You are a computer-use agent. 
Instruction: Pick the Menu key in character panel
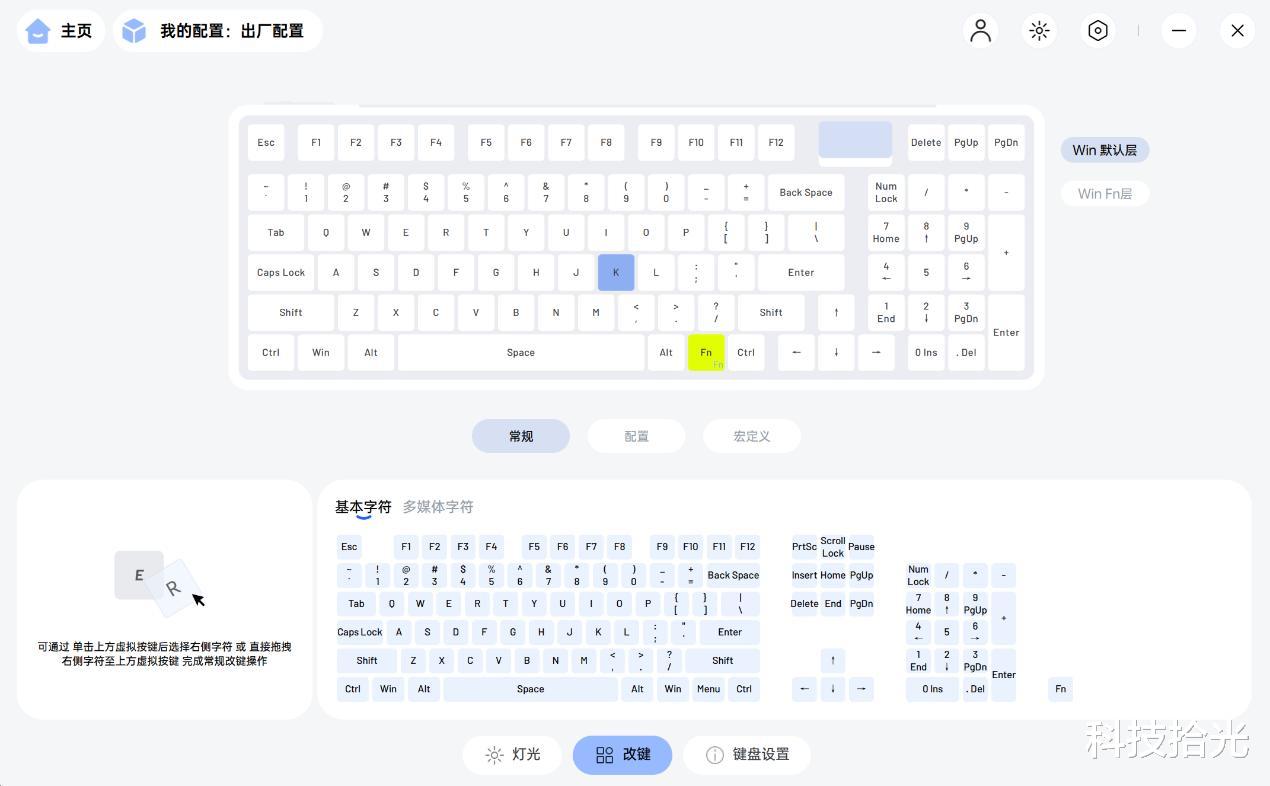[x=708, y=689]
